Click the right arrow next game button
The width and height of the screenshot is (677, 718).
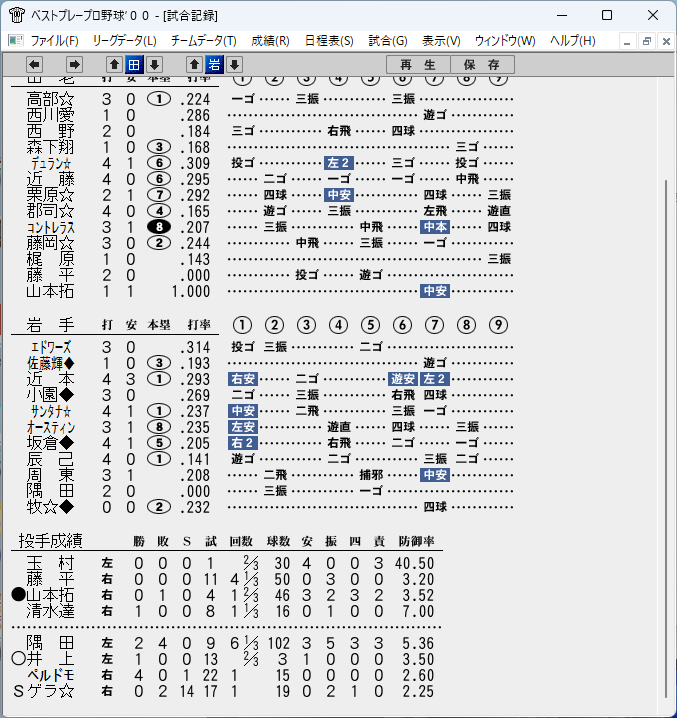74,65
